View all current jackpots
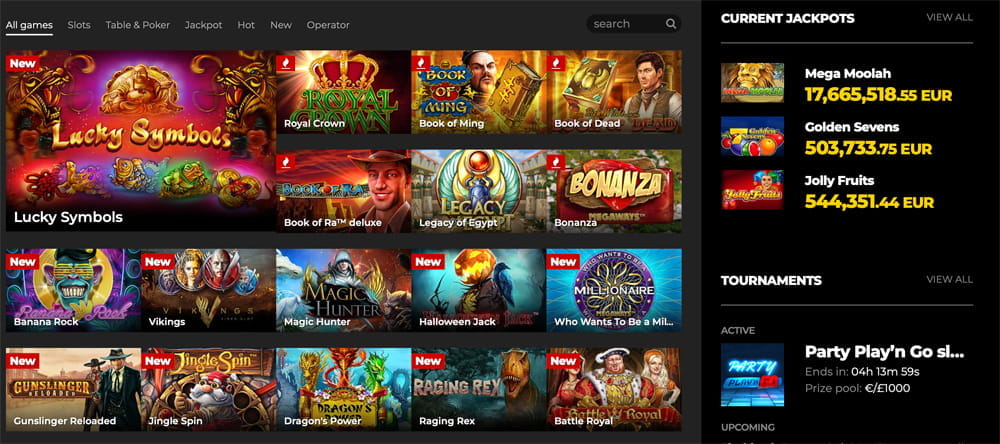 (950, 17)
